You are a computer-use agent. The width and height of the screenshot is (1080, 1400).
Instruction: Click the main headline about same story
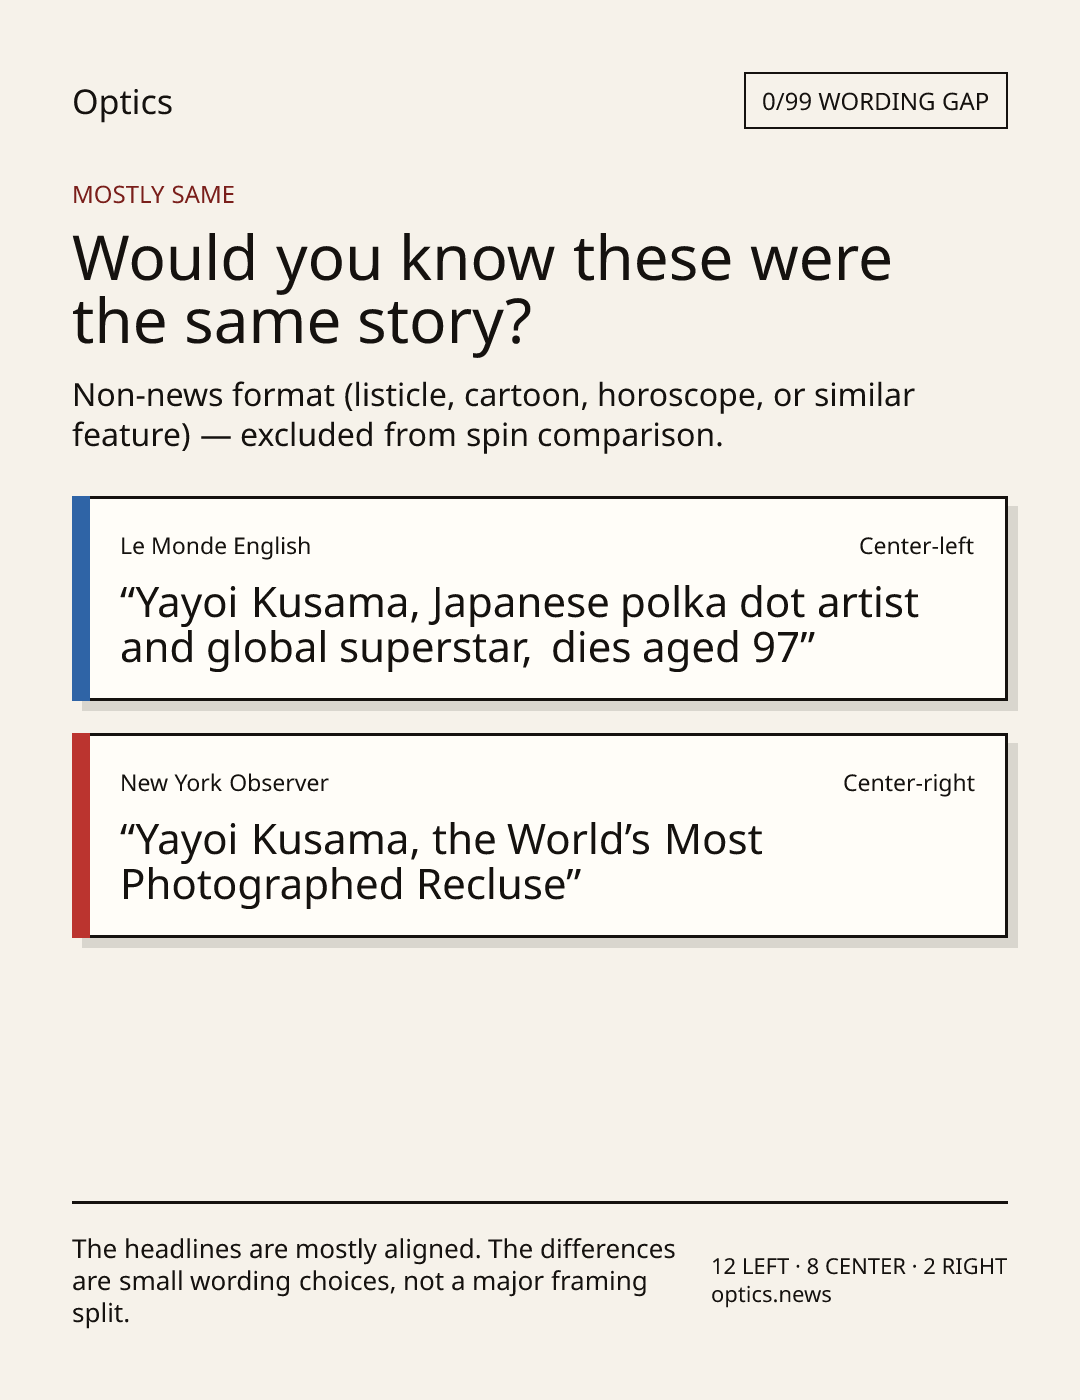(482, 289)
